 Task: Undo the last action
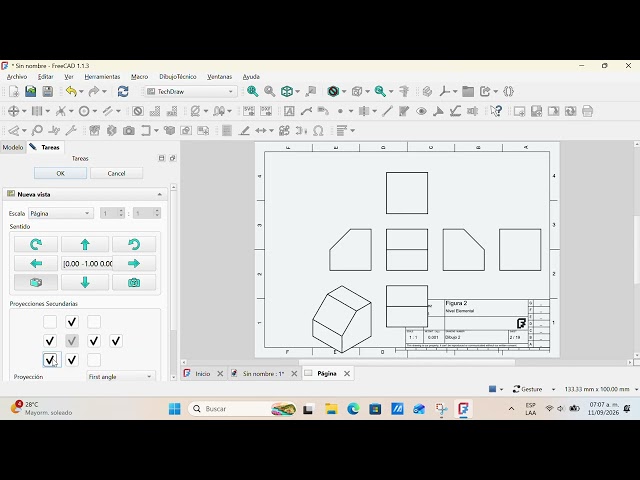tap(71, 91)
